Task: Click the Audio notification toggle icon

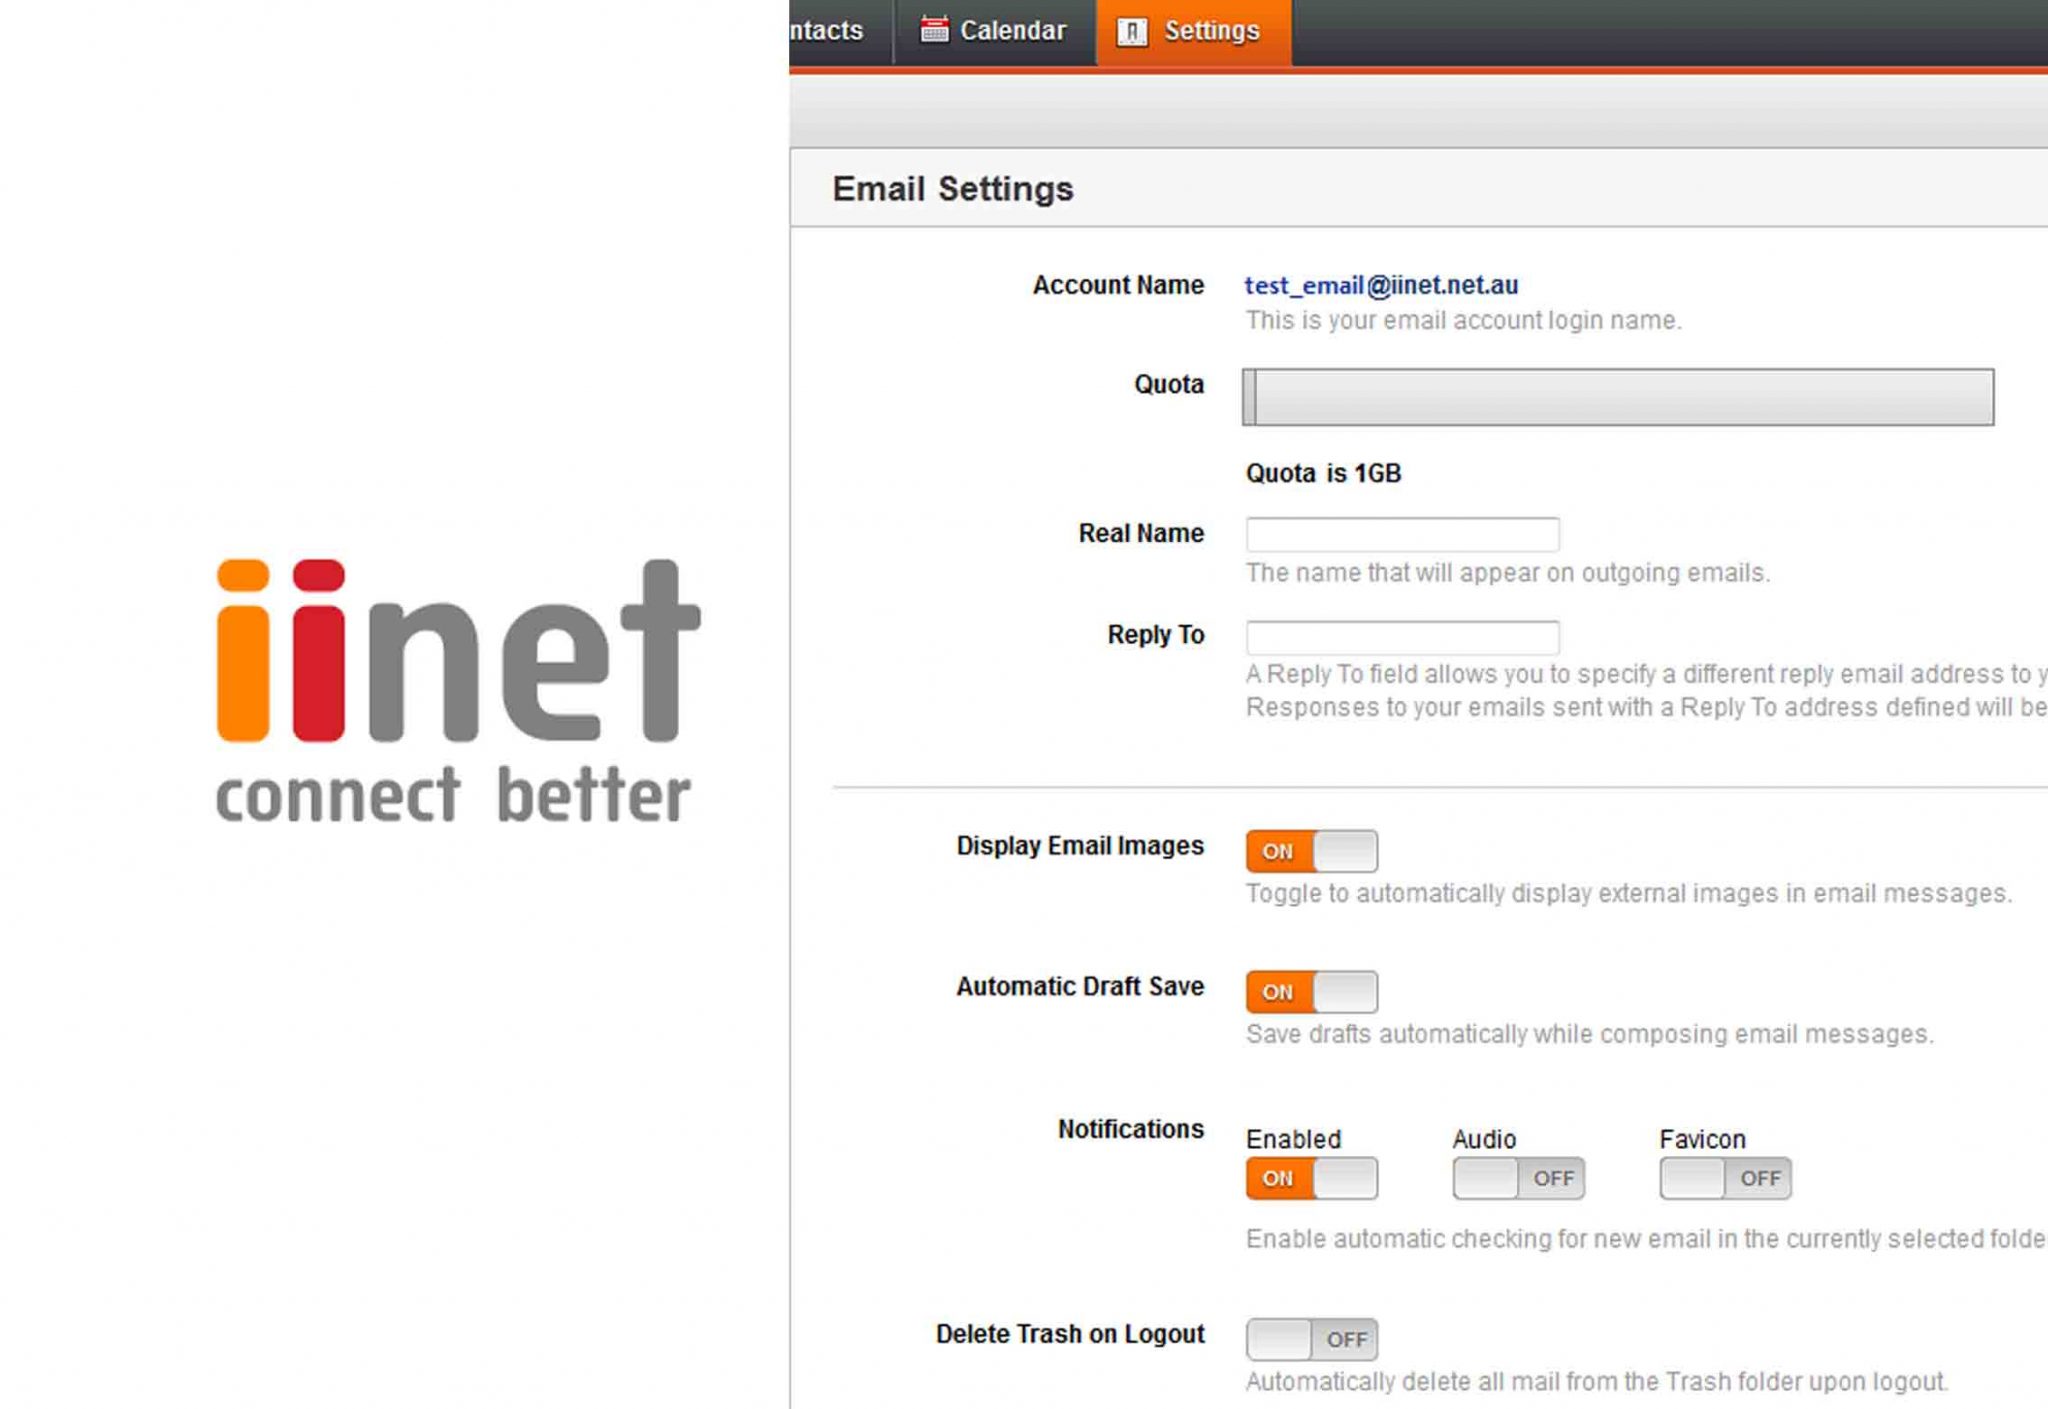Action: [x=1517, y=1177]
